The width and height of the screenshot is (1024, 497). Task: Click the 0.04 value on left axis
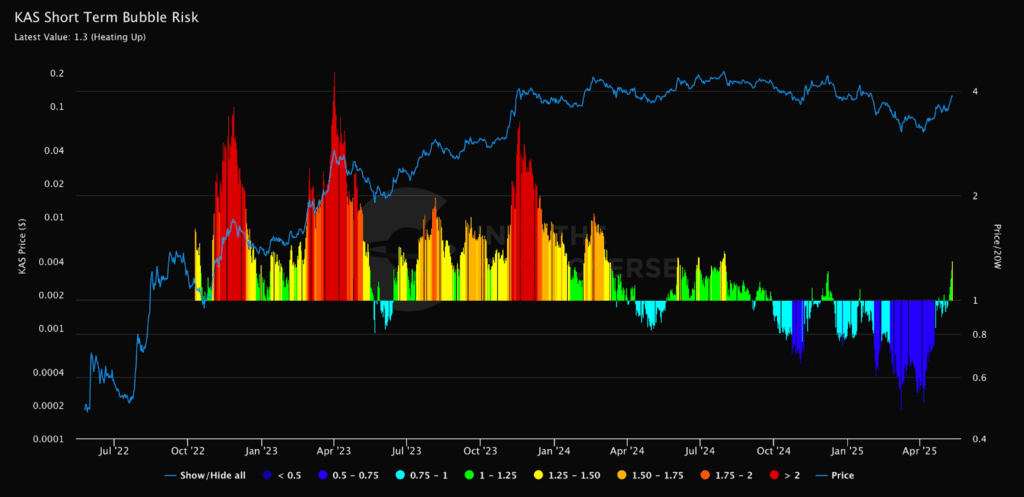[55, 151]
